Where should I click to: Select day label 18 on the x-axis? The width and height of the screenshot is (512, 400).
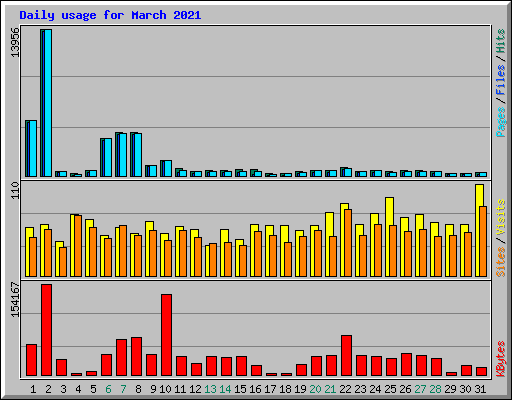coord(285,389)
